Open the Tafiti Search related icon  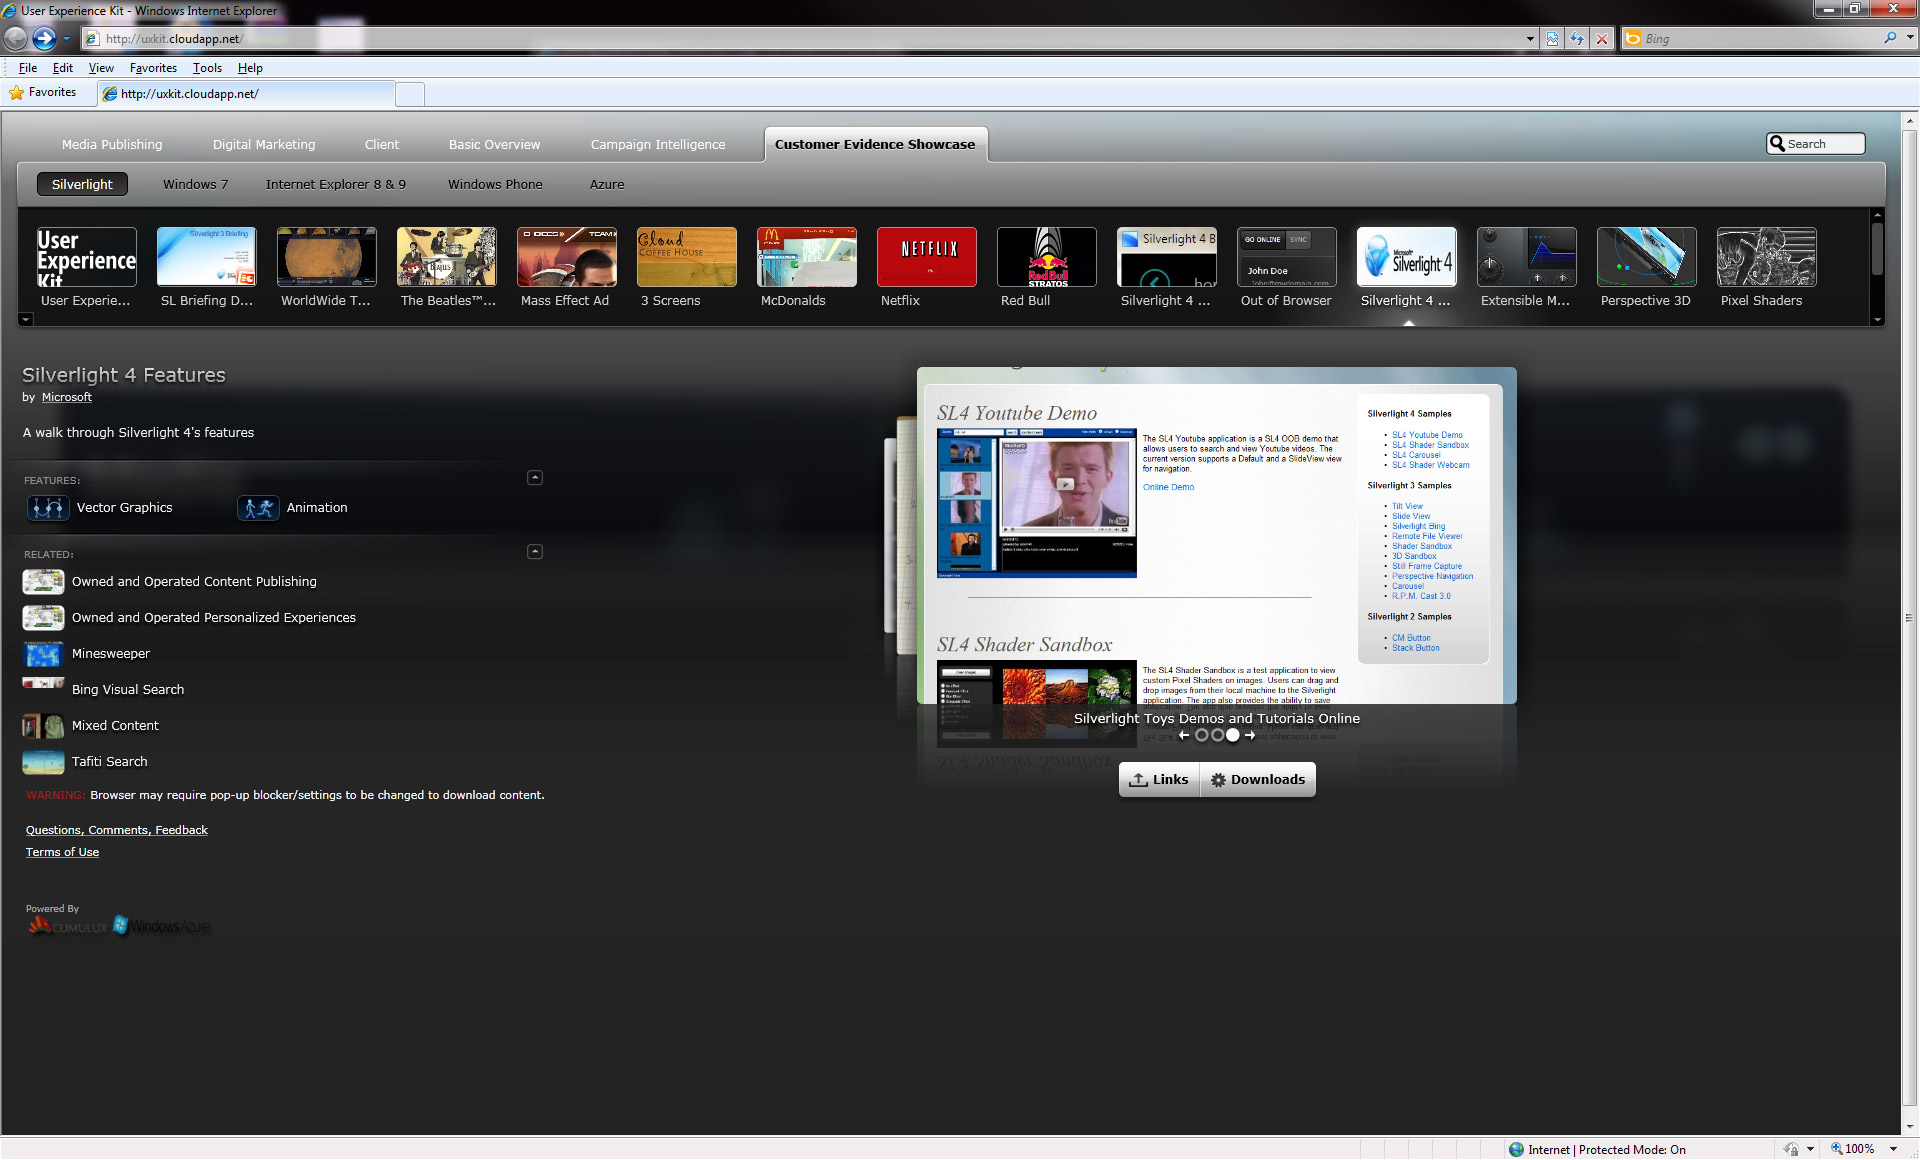[43, 762]
